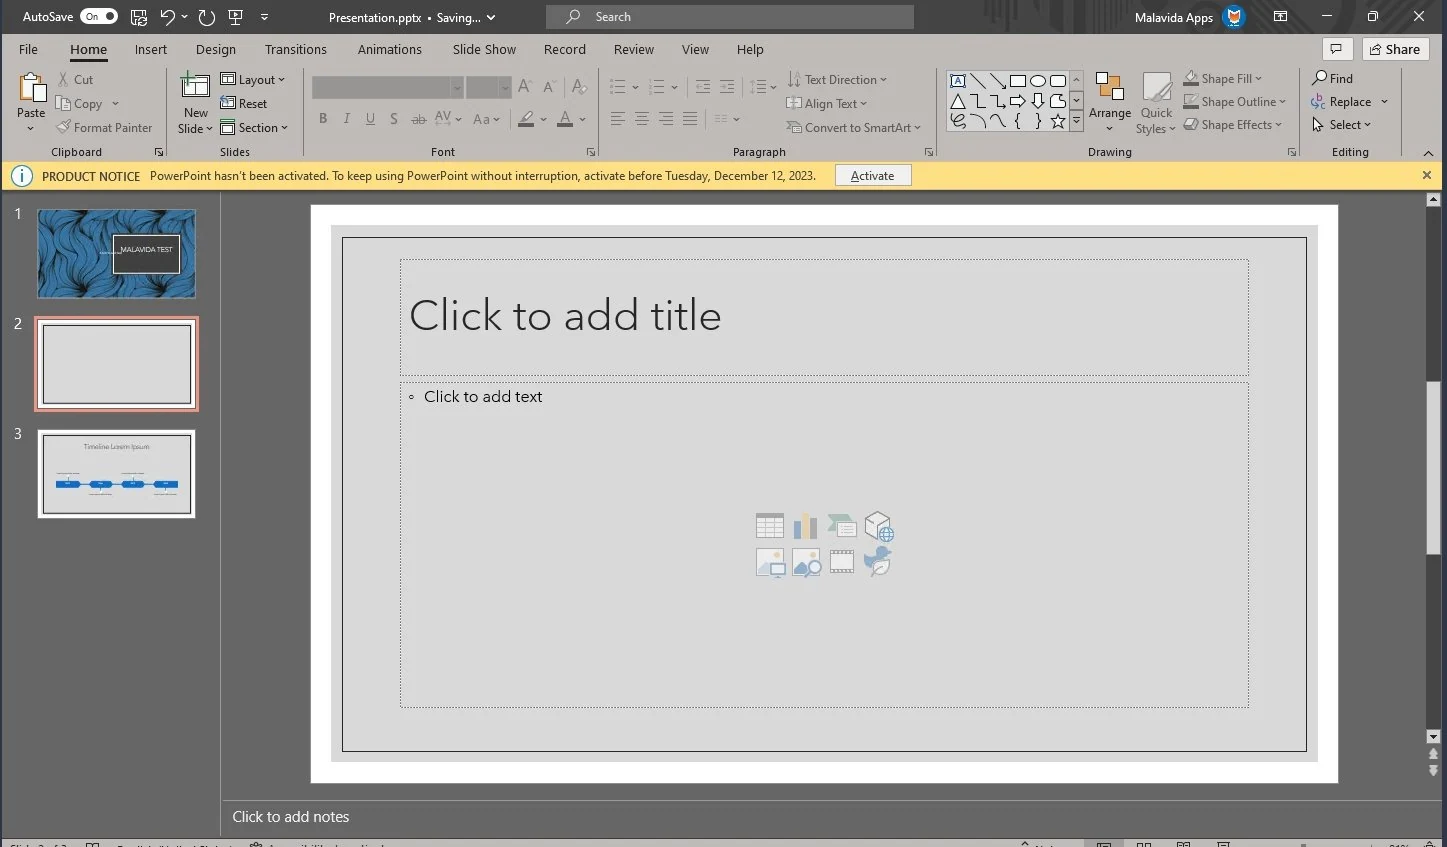Dismiss the product notice bar
The image size is (1447, 847).
[1427, 175]
